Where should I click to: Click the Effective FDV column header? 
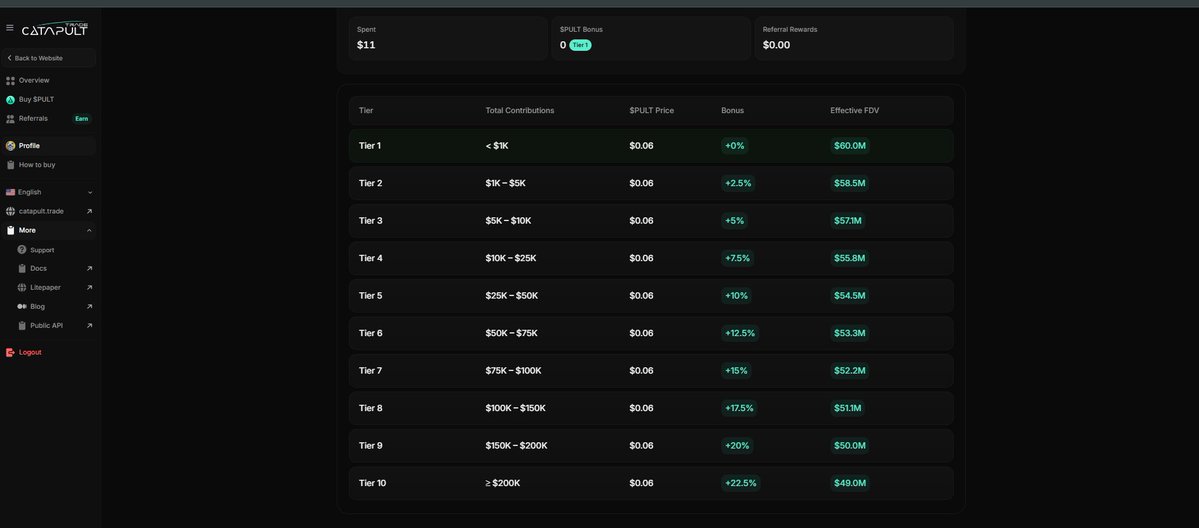855,111
